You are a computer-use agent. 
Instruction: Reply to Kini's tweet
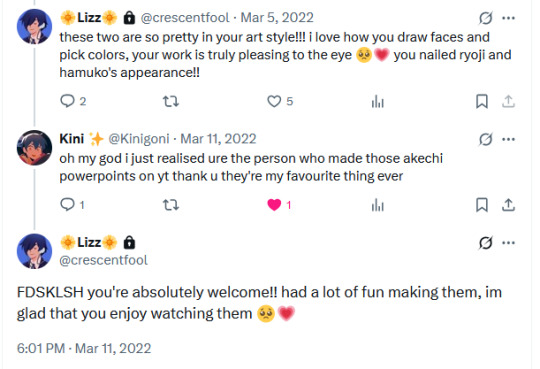click(x=68, y=205)
